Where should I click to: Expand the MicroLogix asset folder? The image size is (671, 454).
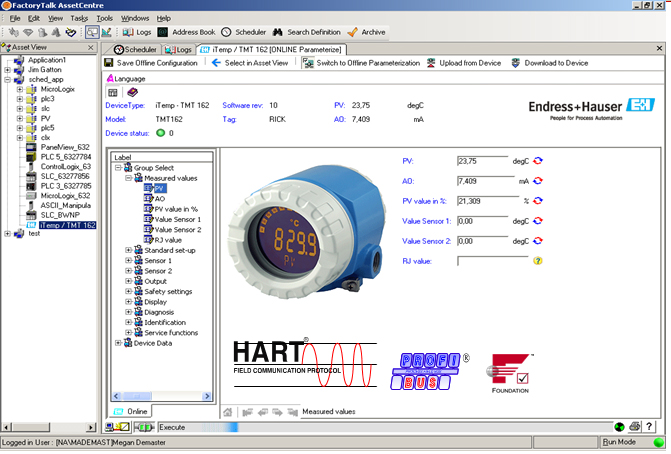tap(20, 89)
